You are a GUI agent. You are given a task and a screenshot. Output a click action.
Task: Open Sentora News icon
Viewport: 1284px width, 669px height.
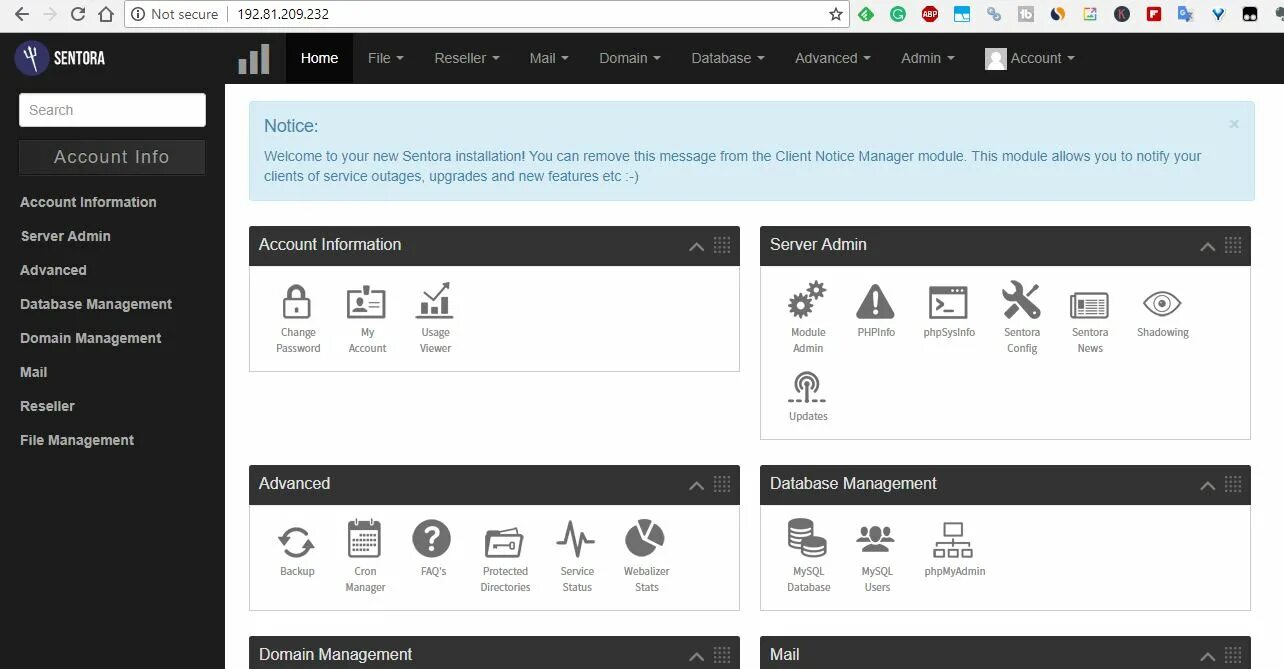coord(1089,304)
